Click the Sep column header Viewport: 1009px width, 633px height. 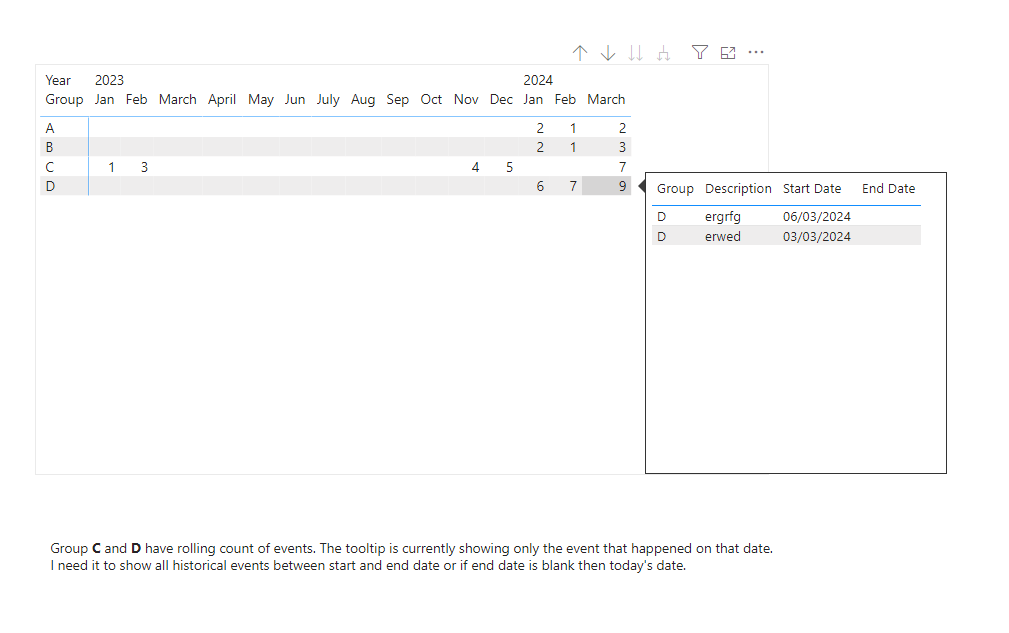click(x=398, y=100)
